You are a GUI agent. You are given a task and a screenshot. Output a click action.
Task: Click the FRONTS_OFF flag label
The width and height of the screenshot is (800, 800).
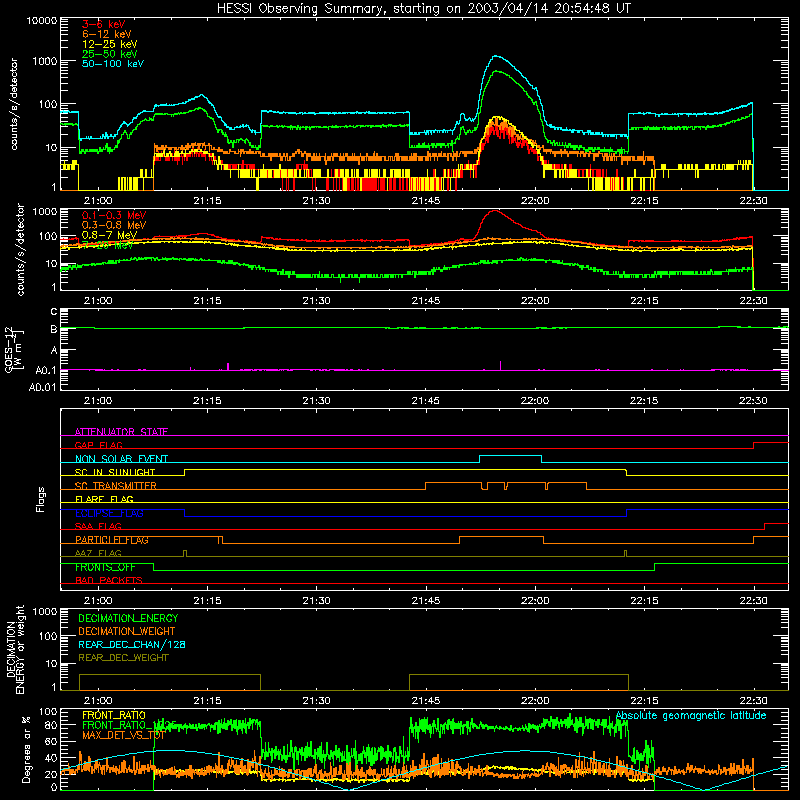pos(105,567)
